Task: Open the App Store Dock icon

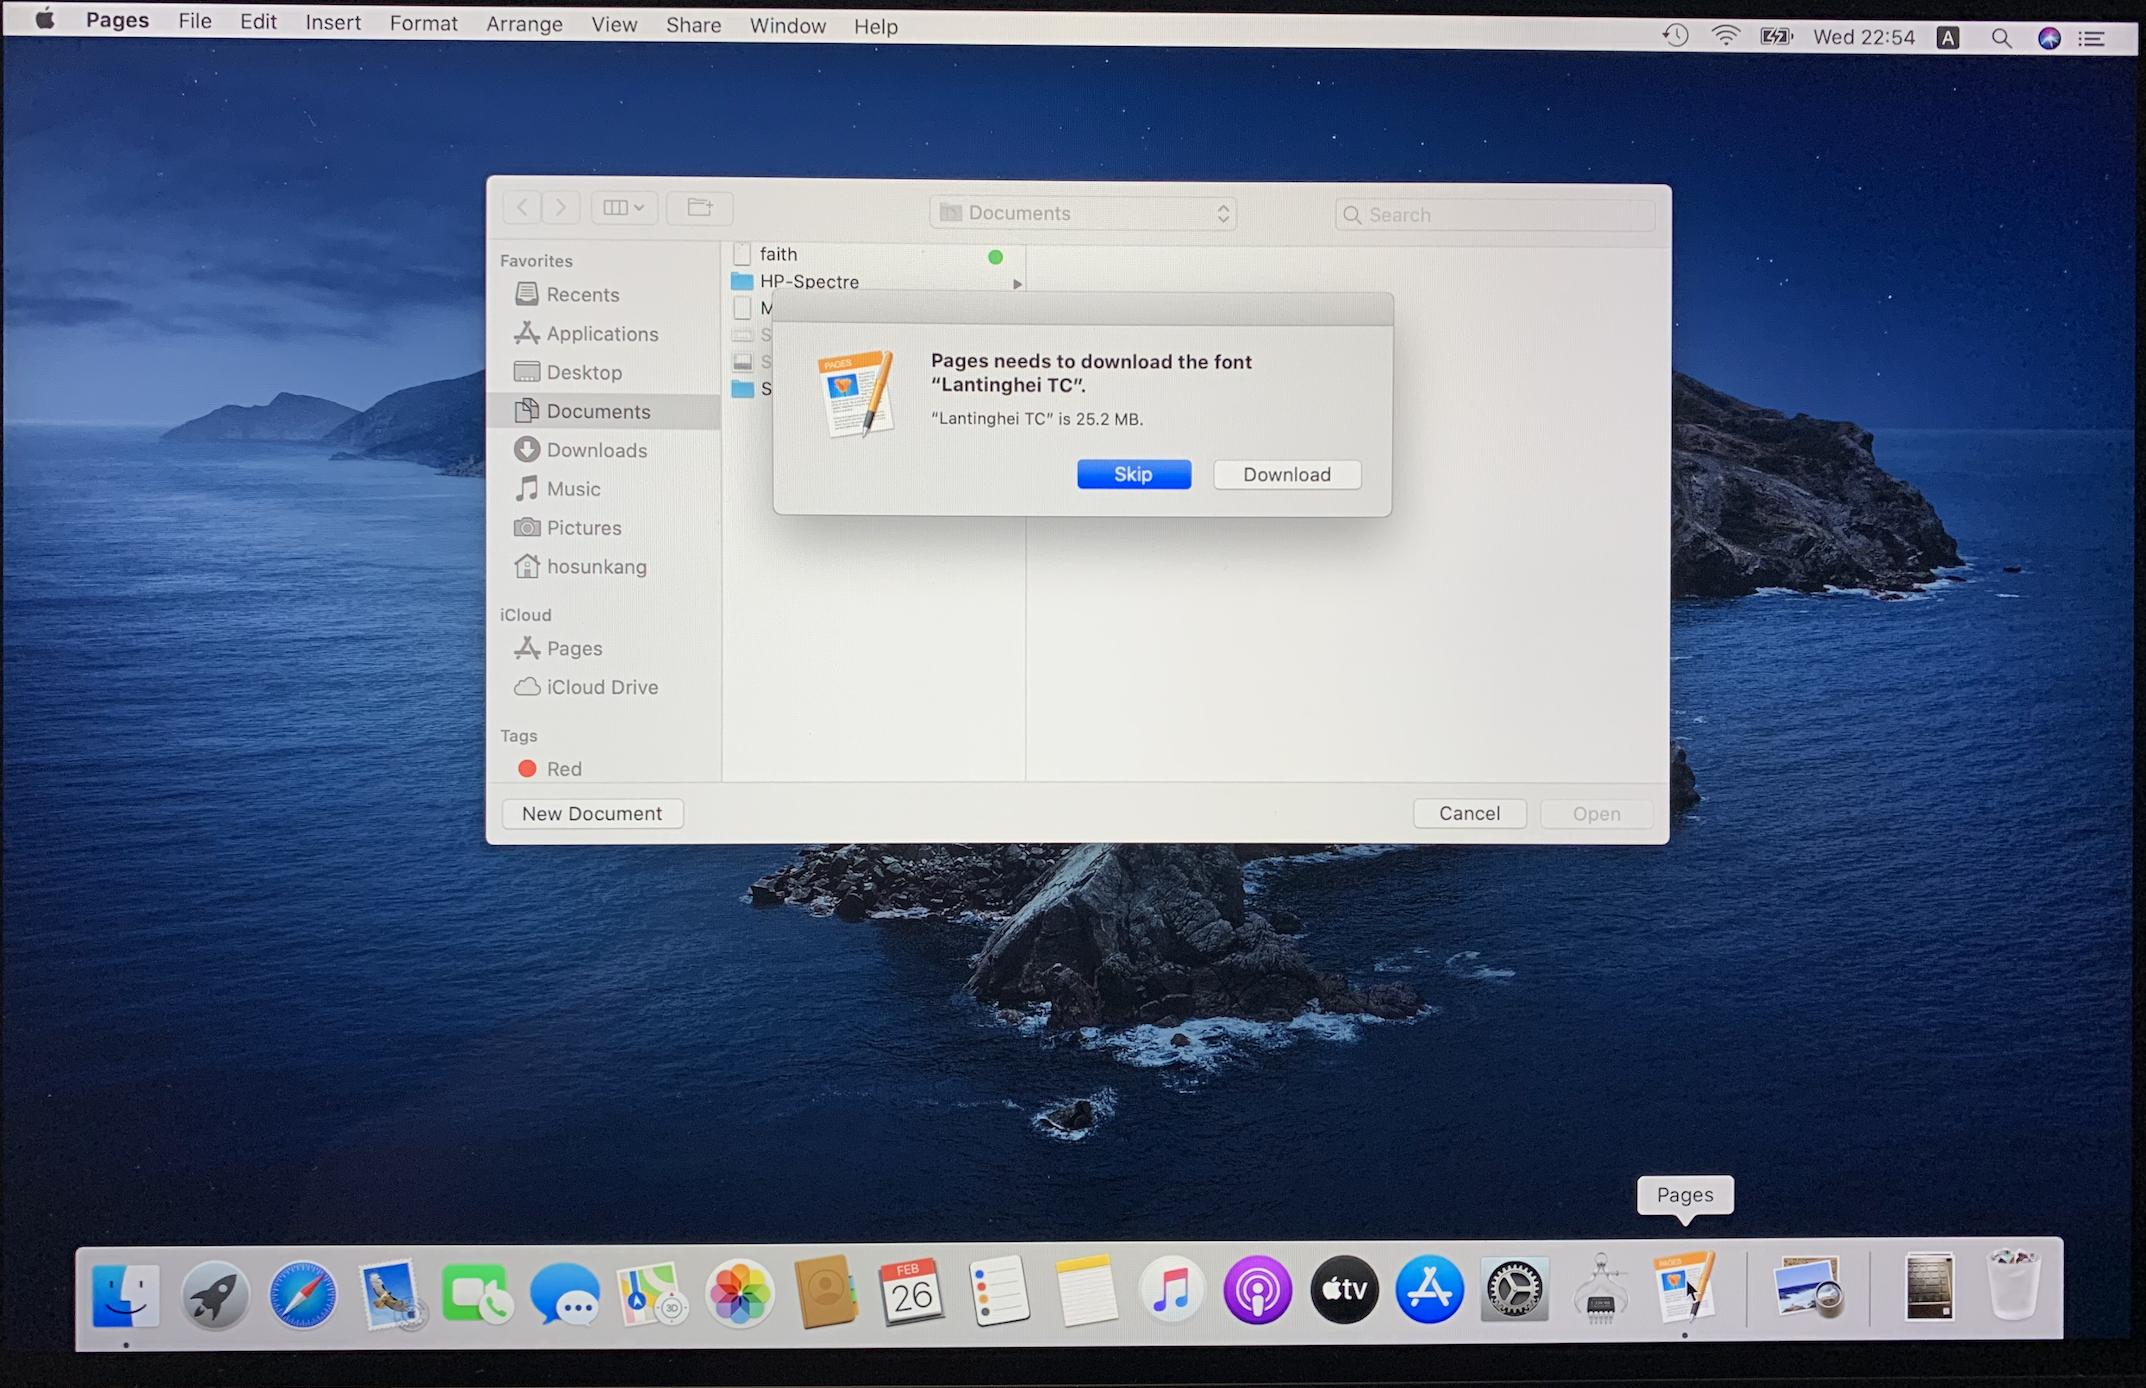Action: pyautogui.click(x=1429, y=1290)
